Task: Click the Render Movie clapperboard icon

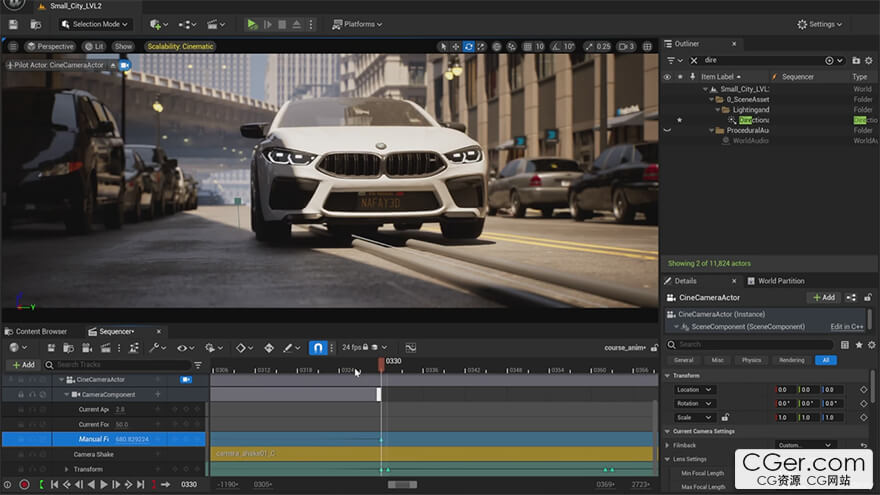Action: pos(106,348)
